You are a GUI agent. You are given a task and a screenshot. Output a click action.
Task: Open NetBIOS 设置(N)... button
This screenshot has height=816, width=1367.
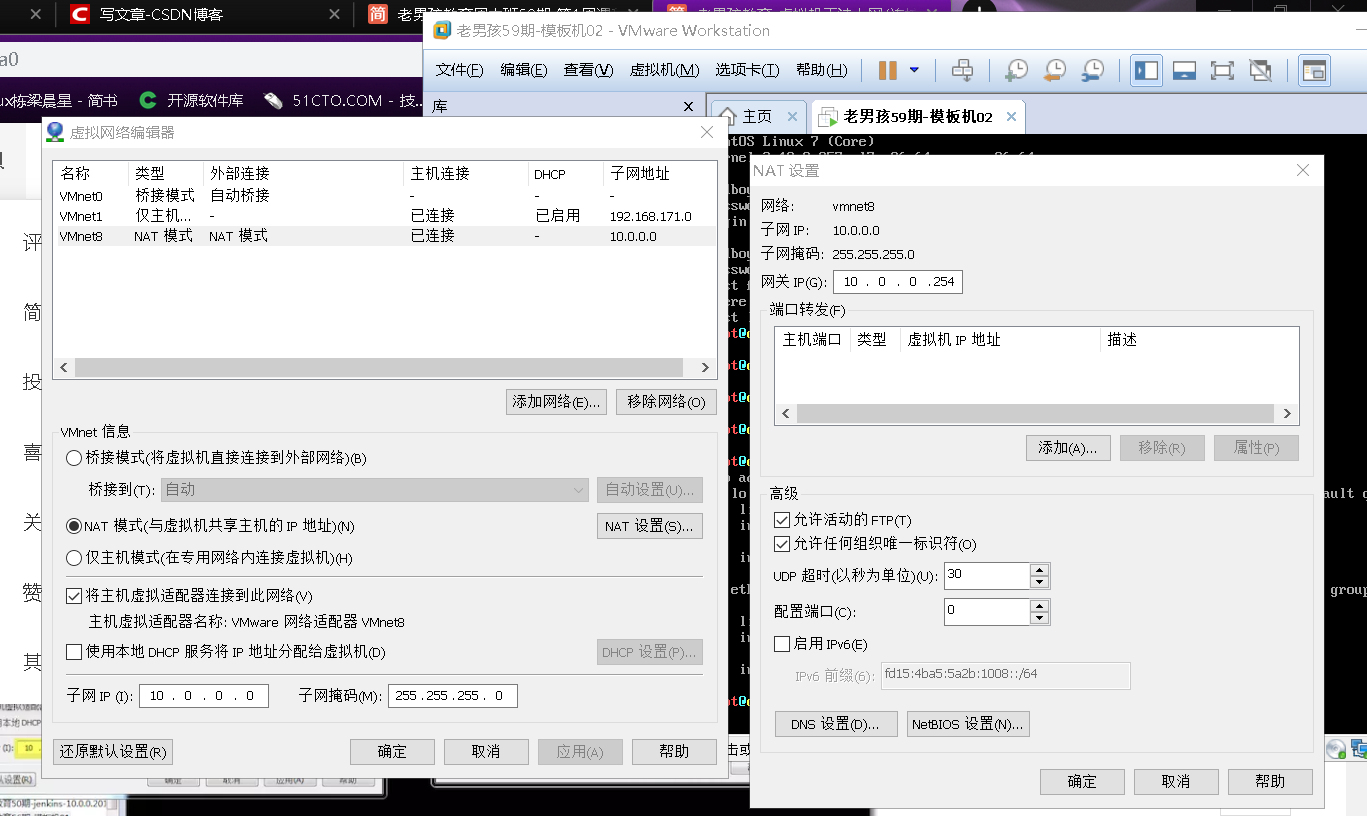tap(968, 724)
